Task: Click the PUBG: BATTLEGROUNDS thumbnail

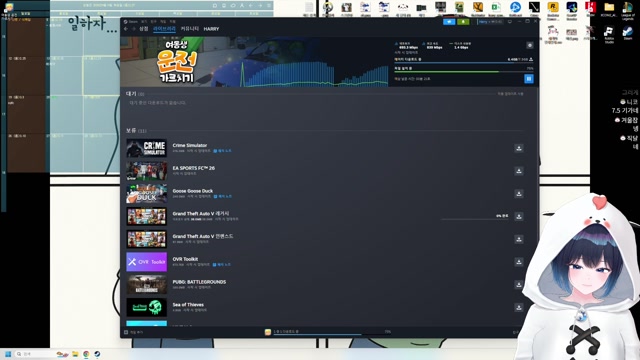Action: (x=147, y=284)
